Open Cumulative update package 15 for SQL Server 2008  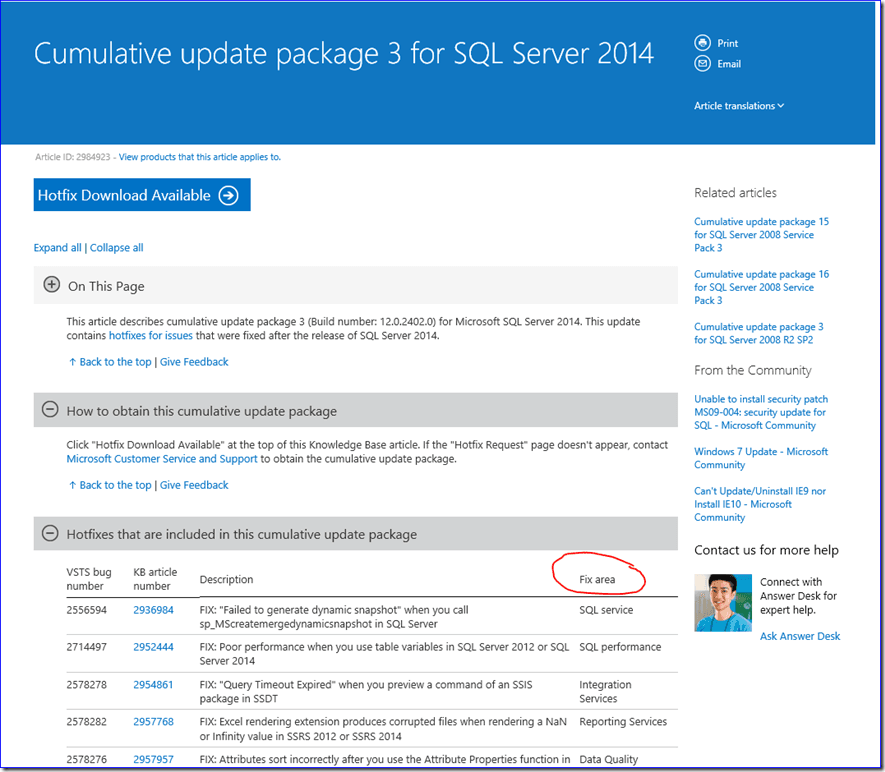[761, 235]
